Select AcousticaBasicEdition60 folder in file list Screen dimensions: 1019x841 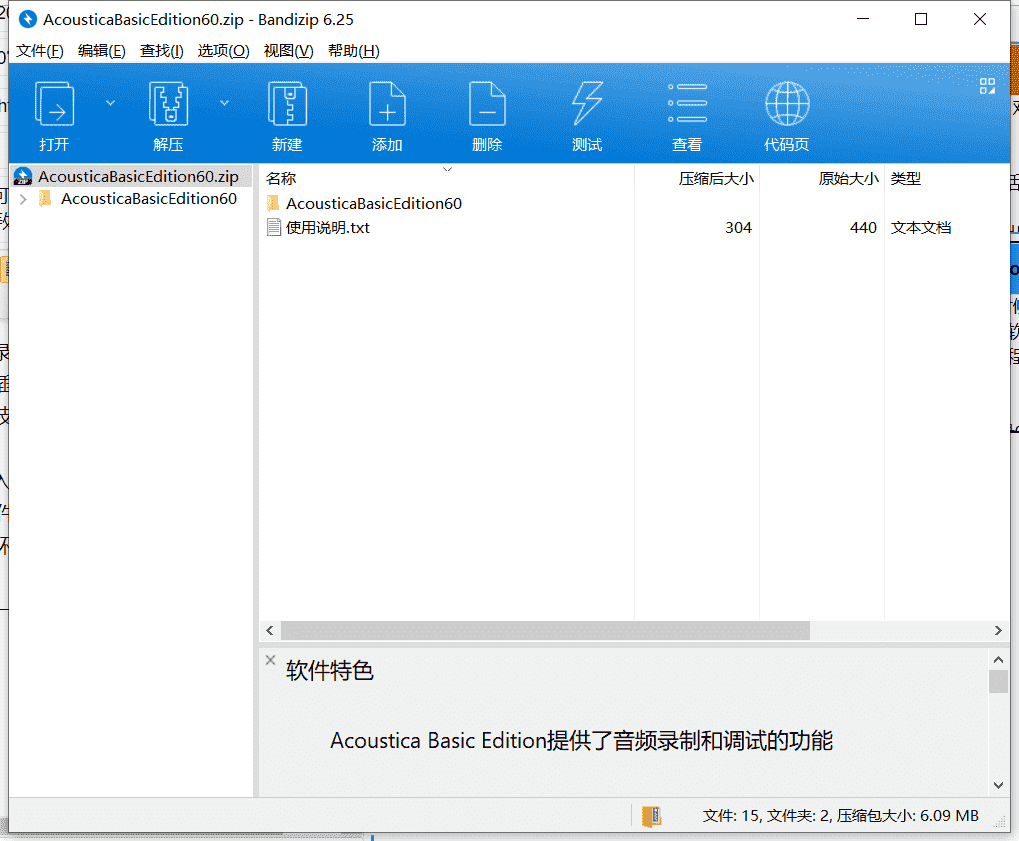pos(374,203)
